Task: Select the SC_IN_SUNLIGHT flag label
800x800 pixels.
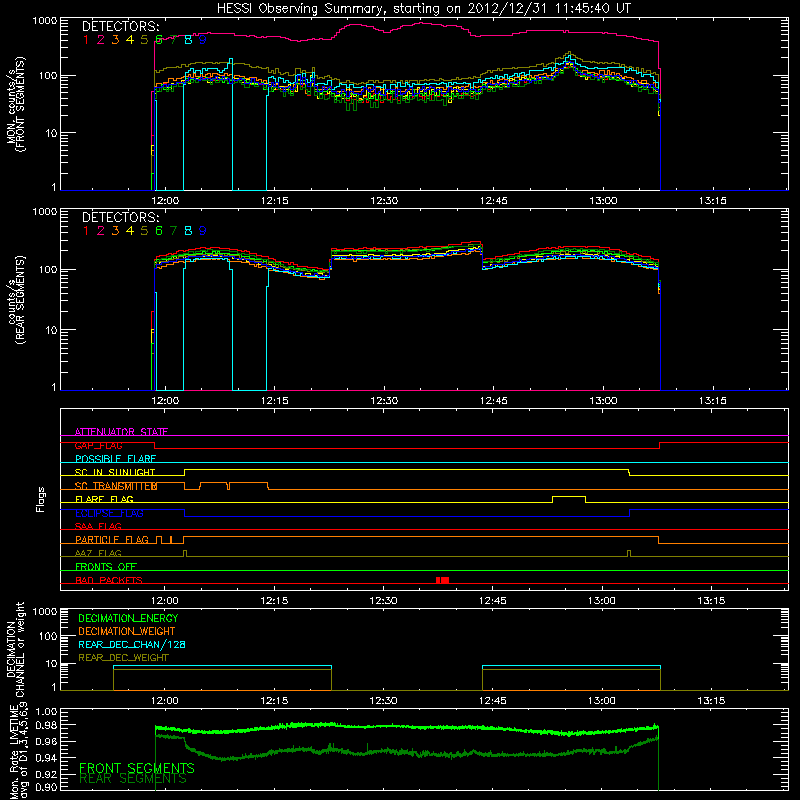Action: click(115, 472)
